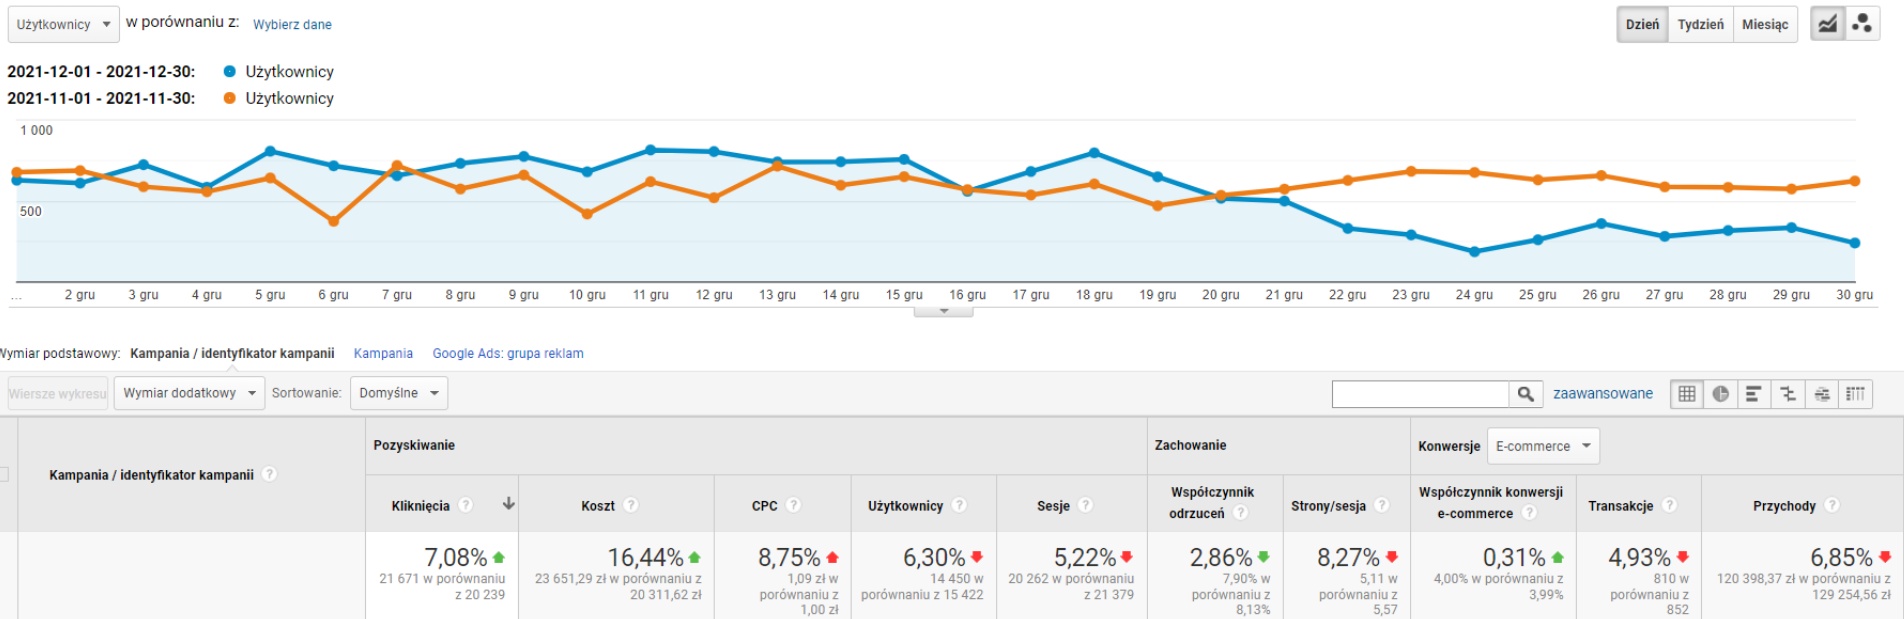Click the 2,86% bounce rate summary value
The width and height of the screenshot is (1904, 619).
[1221, 557]
